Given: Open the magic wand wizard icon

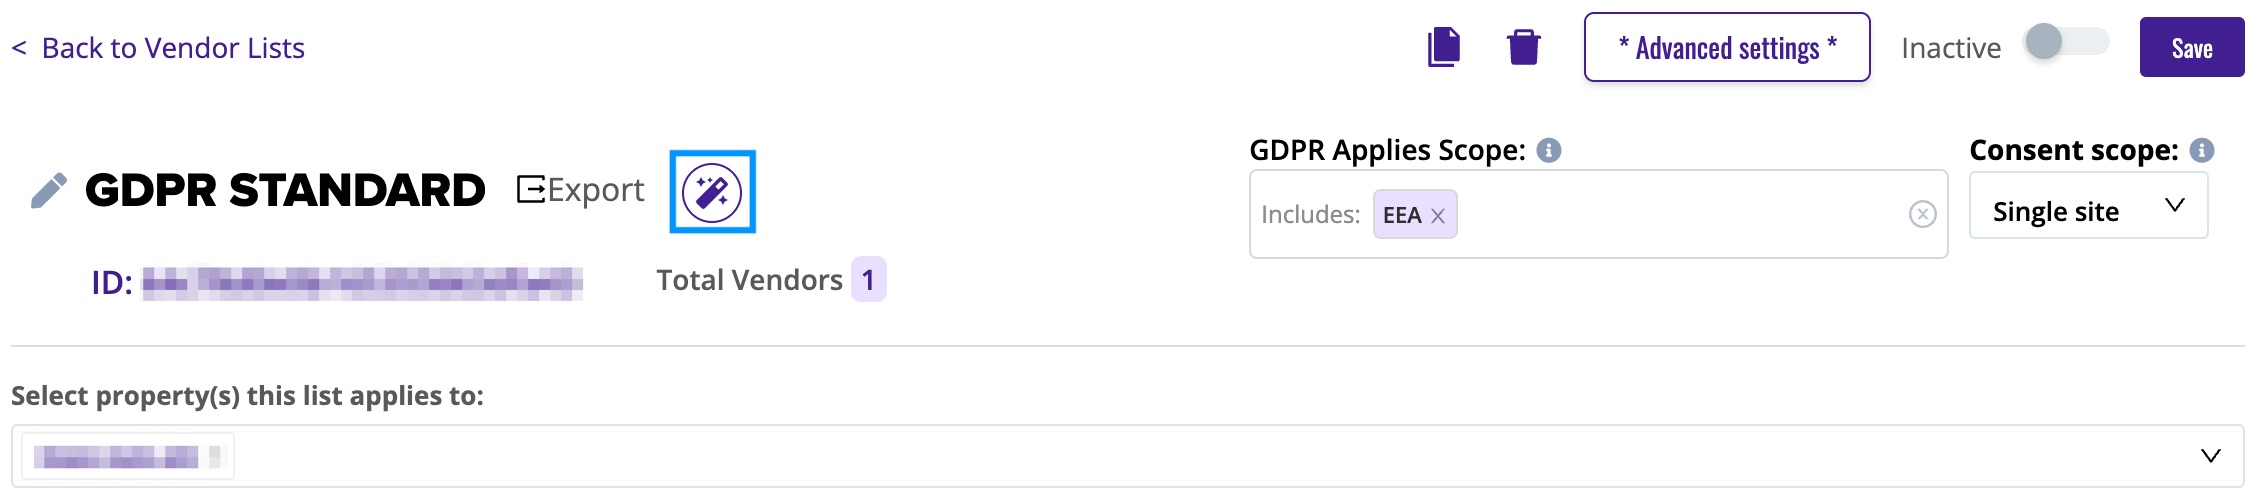Looking at the screenshot, I should (712, 192).
